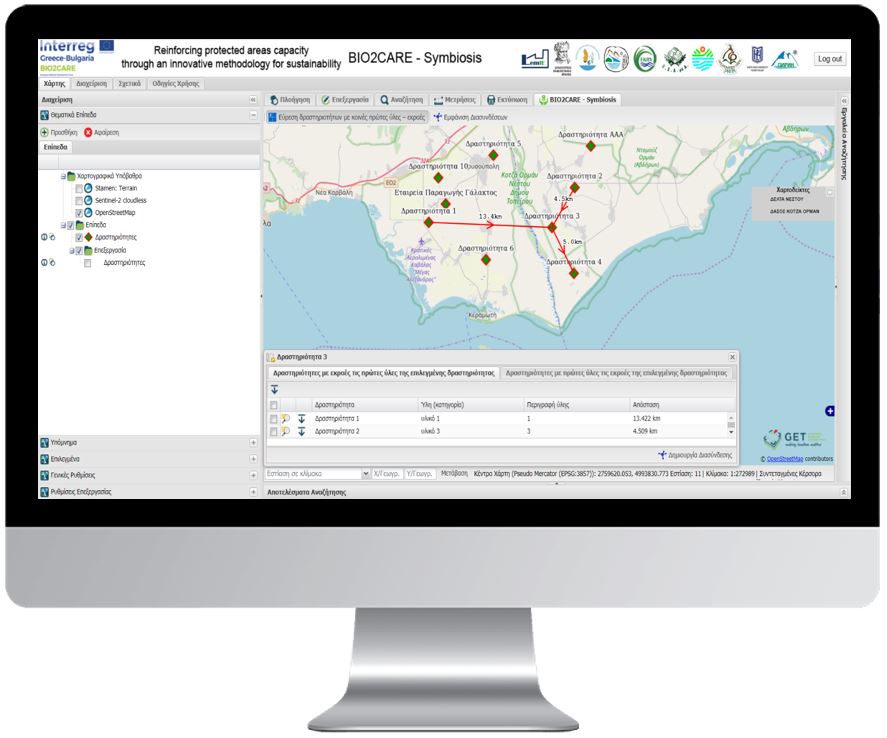Toggle the select-all checkbox in table header
The height and width of the screenshot is (738, 887).
pos(274,405)
